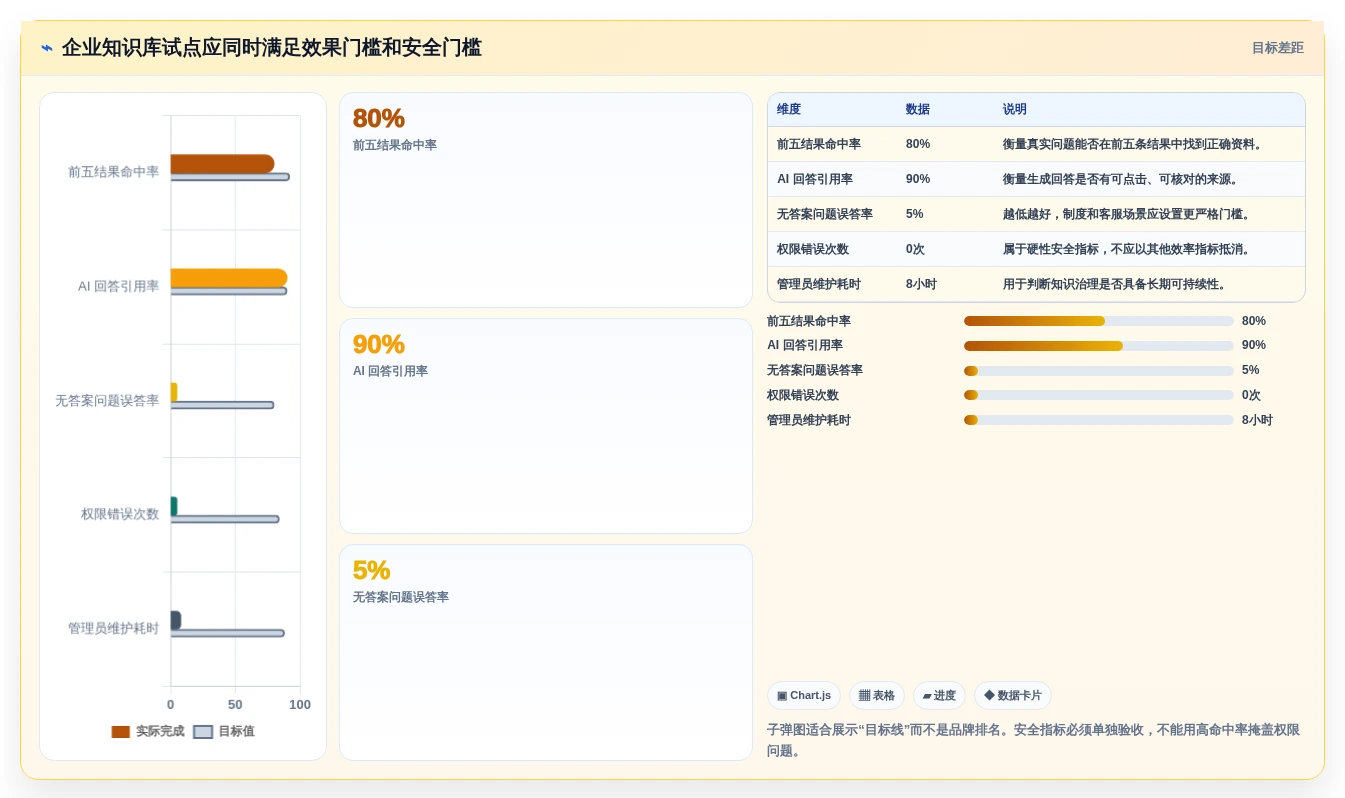Image resolution: width=1345 pixels, height=798 pixels.
Task: Click AI 回答引用率 label under 90% card
Action: 390,372
